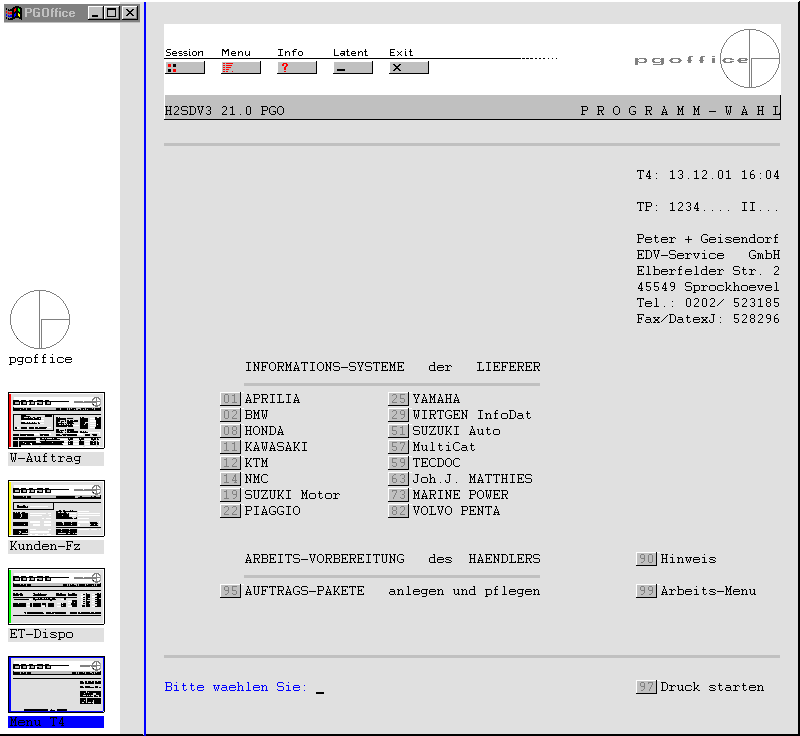Open the Menu list icon button
The image size is (800, 736).
240,68
